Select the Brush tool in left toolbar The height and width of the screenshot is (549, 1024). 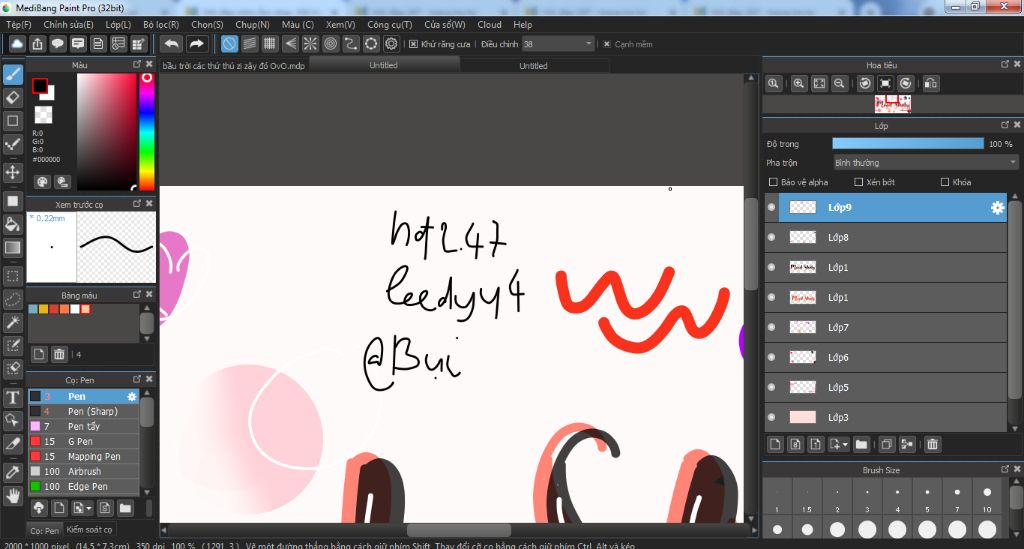coord(12,74)
